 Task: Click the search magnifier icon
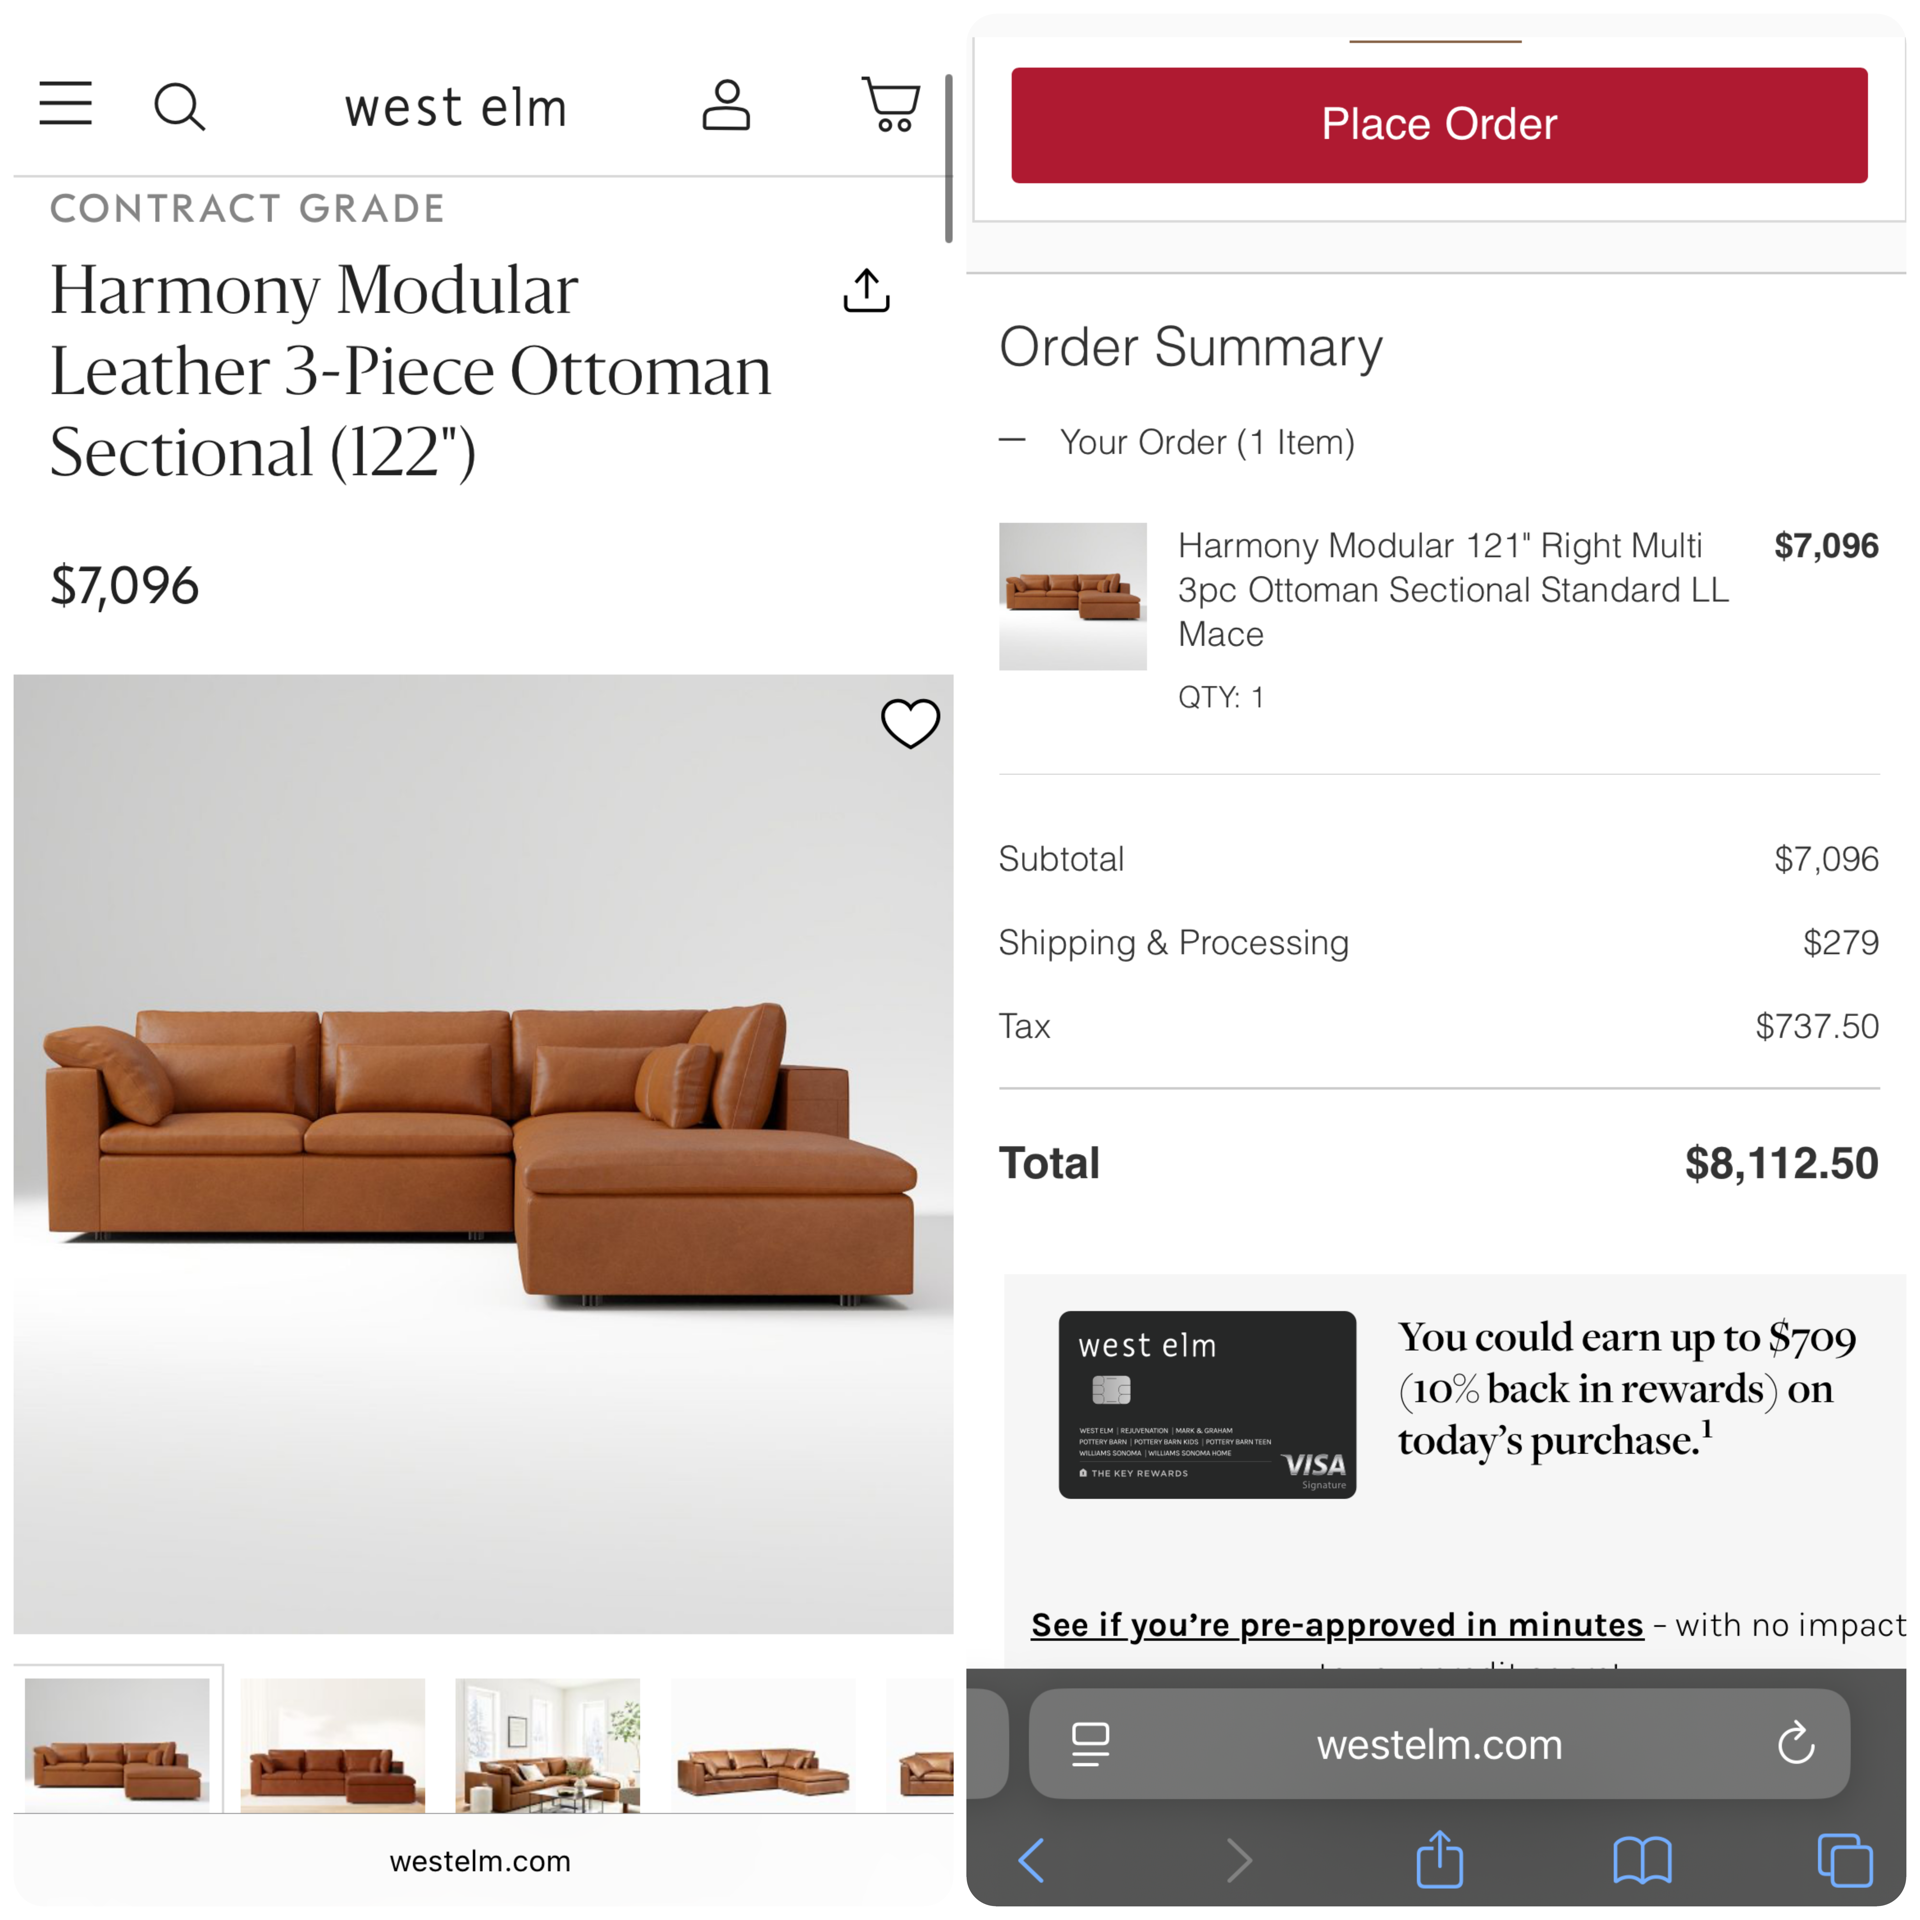[180, 105]
